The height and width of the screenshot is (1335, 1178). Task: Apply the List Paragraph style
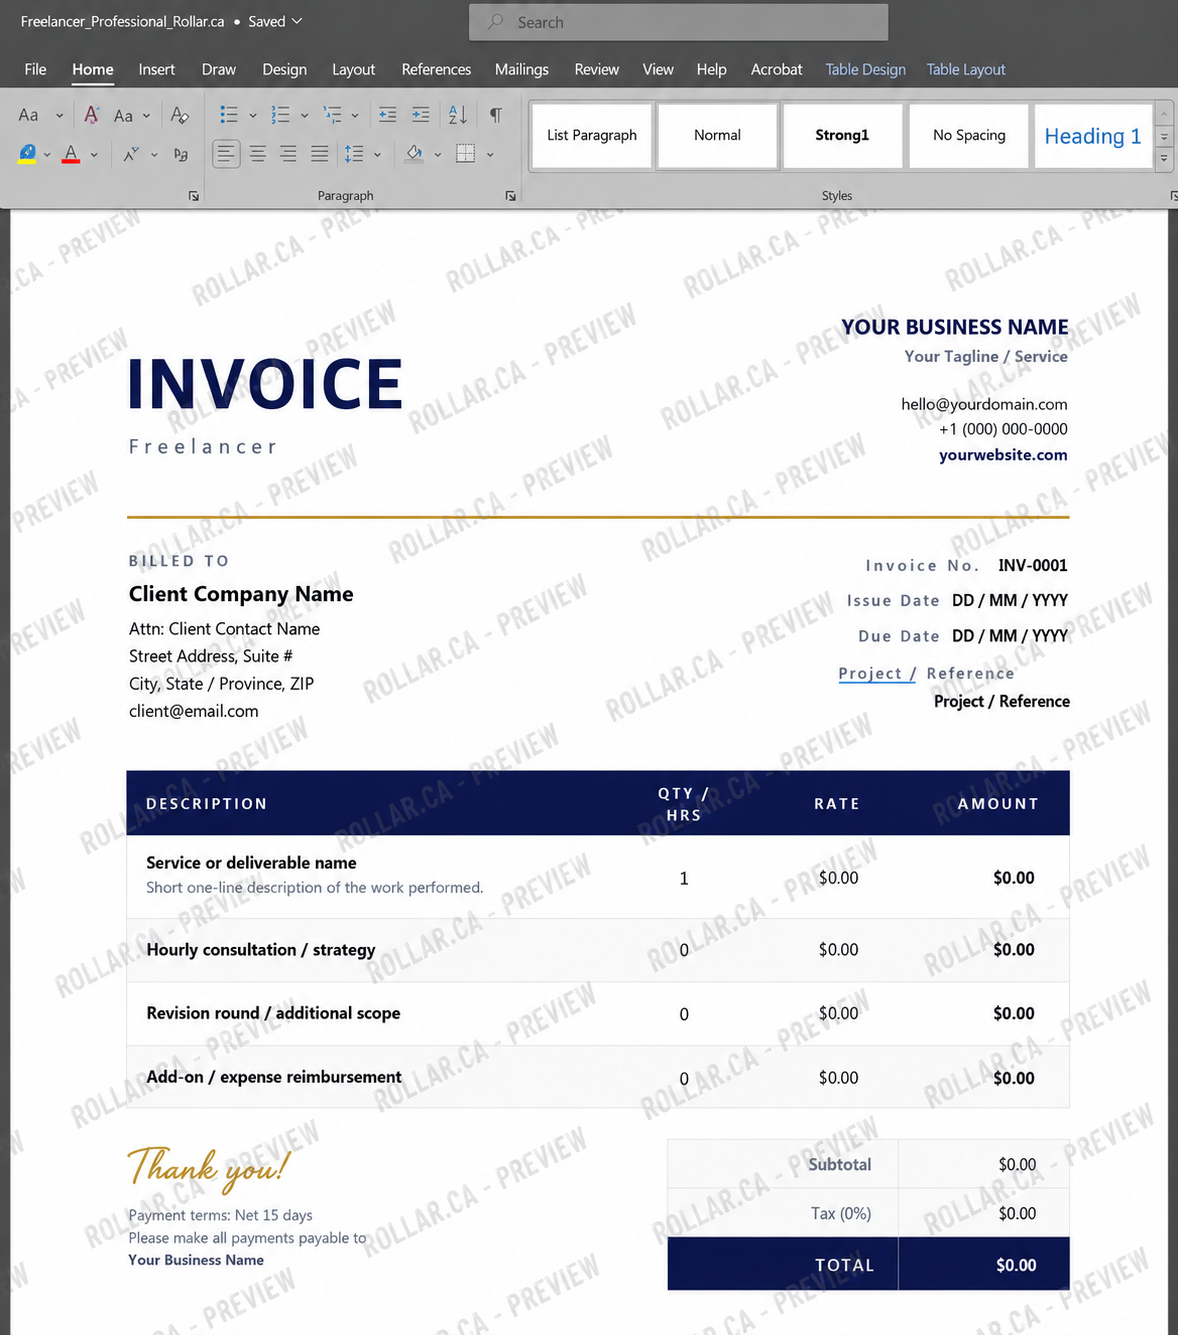pos(591,135)
